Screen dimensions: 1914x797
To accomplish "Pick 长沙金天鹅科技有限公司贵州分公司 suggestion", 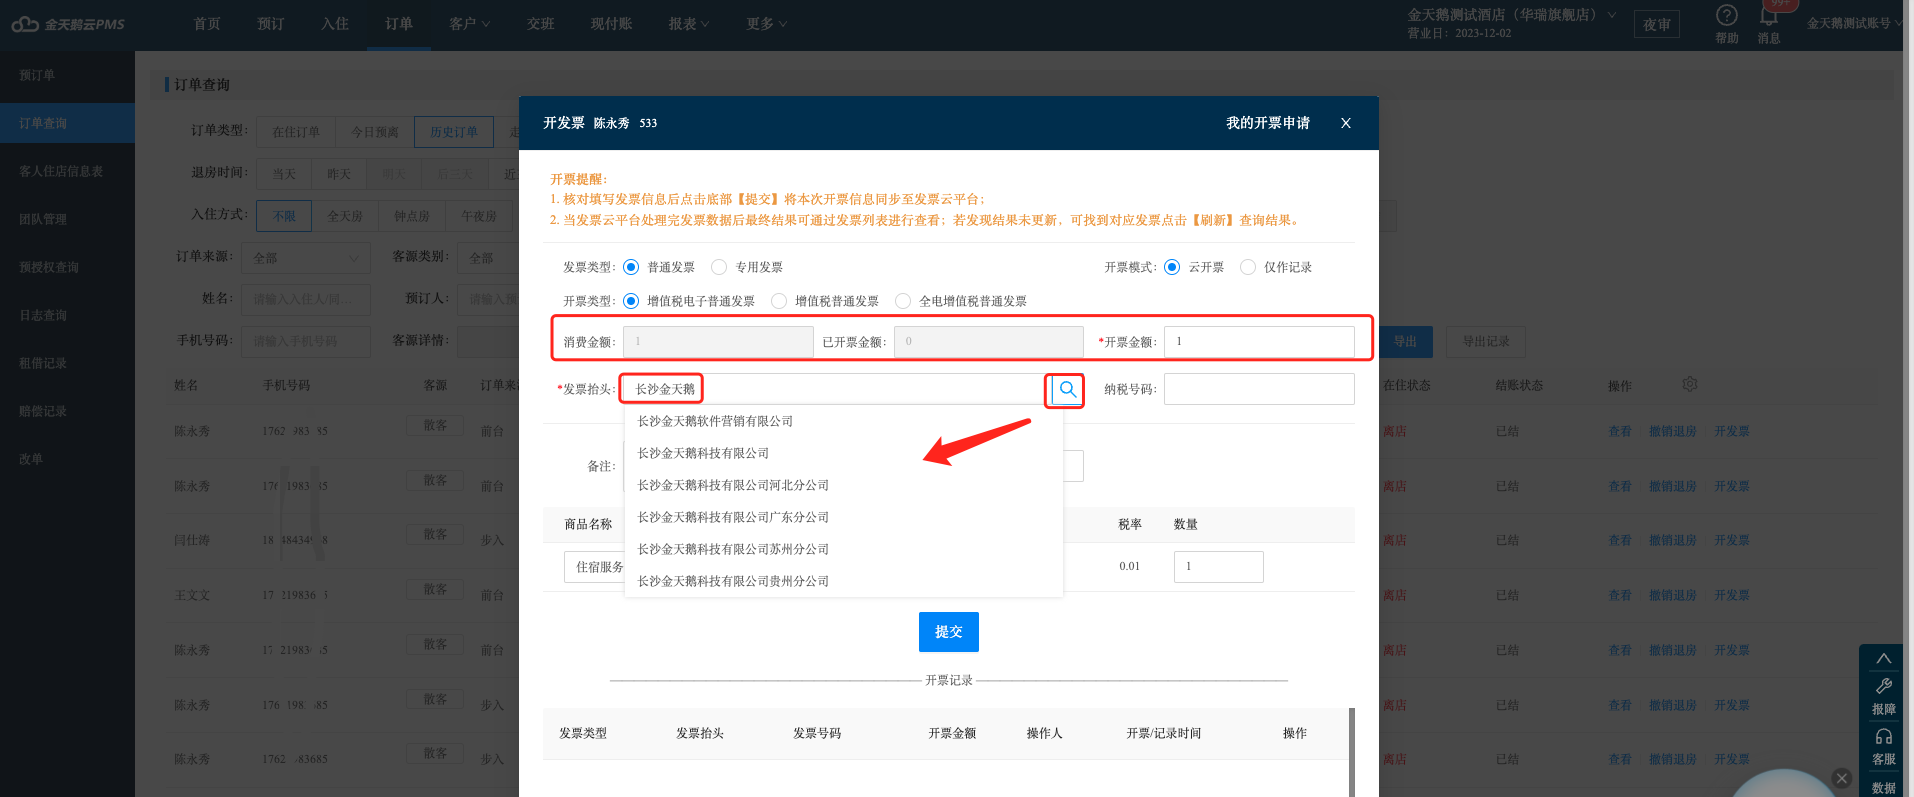I will coord(843,581).
